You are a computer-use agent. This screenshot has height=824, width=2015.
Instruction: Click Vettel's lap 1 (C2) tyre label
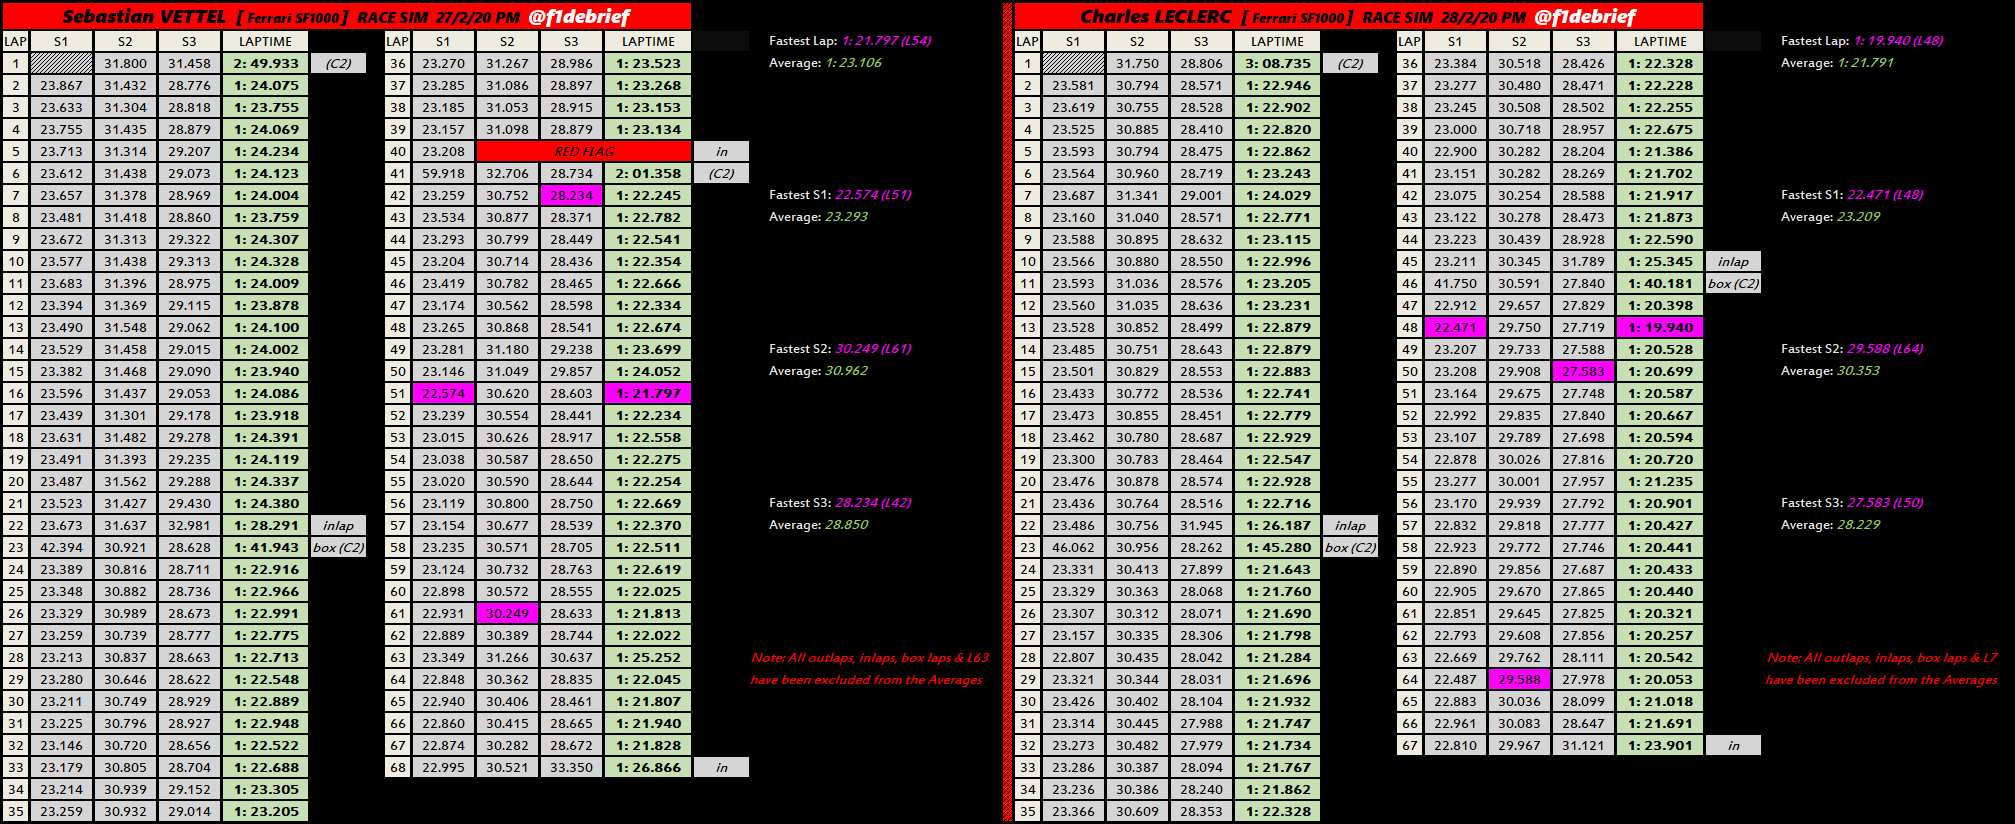pyautogui.click(x=338, y=63)
